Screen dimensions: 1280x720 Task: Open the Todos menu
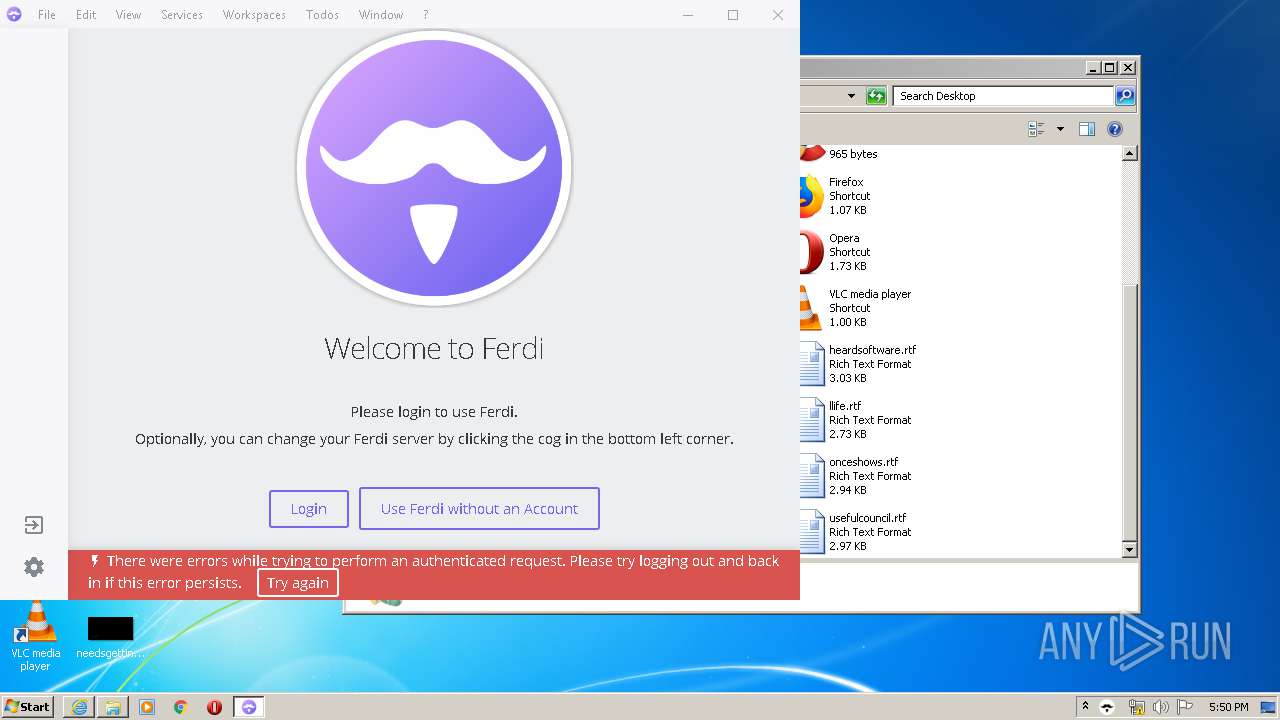click(322, 15)
